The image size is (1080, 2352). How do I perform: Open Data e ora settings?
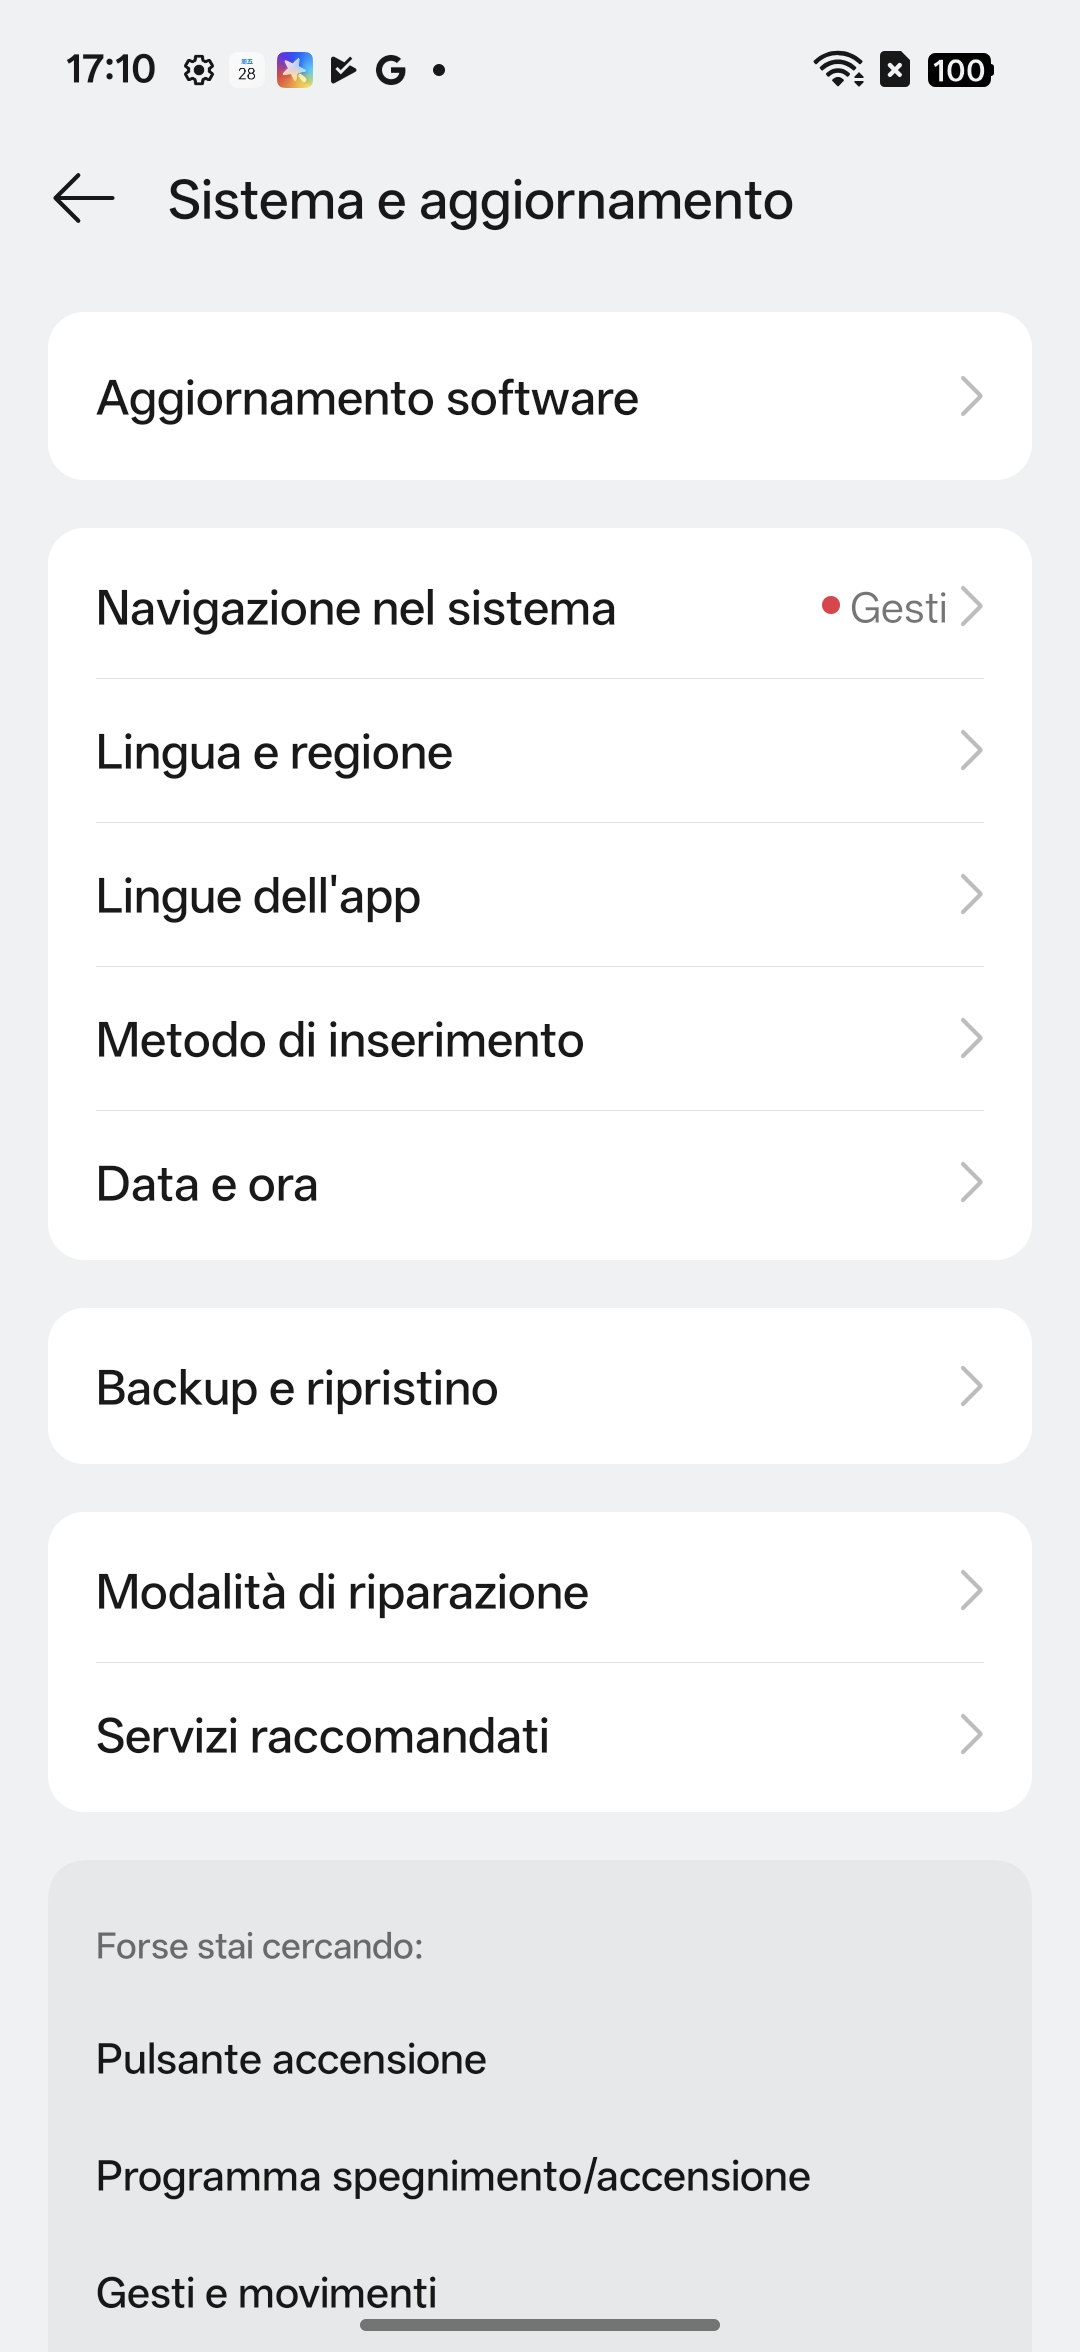pos(540,1183)
